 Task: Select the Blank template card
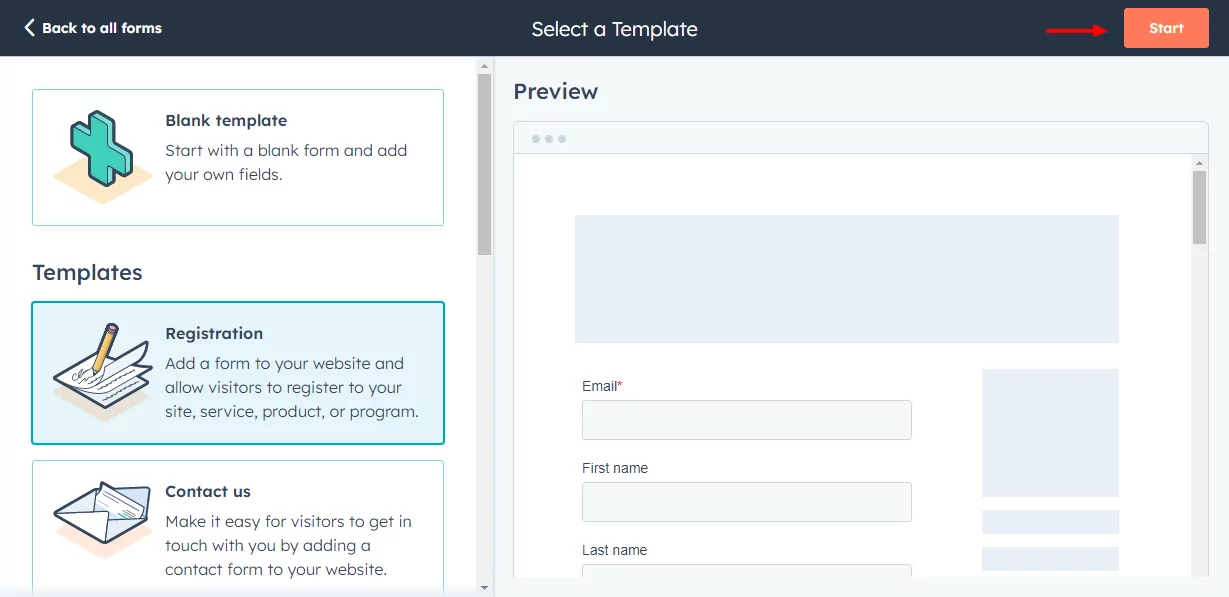238,157
